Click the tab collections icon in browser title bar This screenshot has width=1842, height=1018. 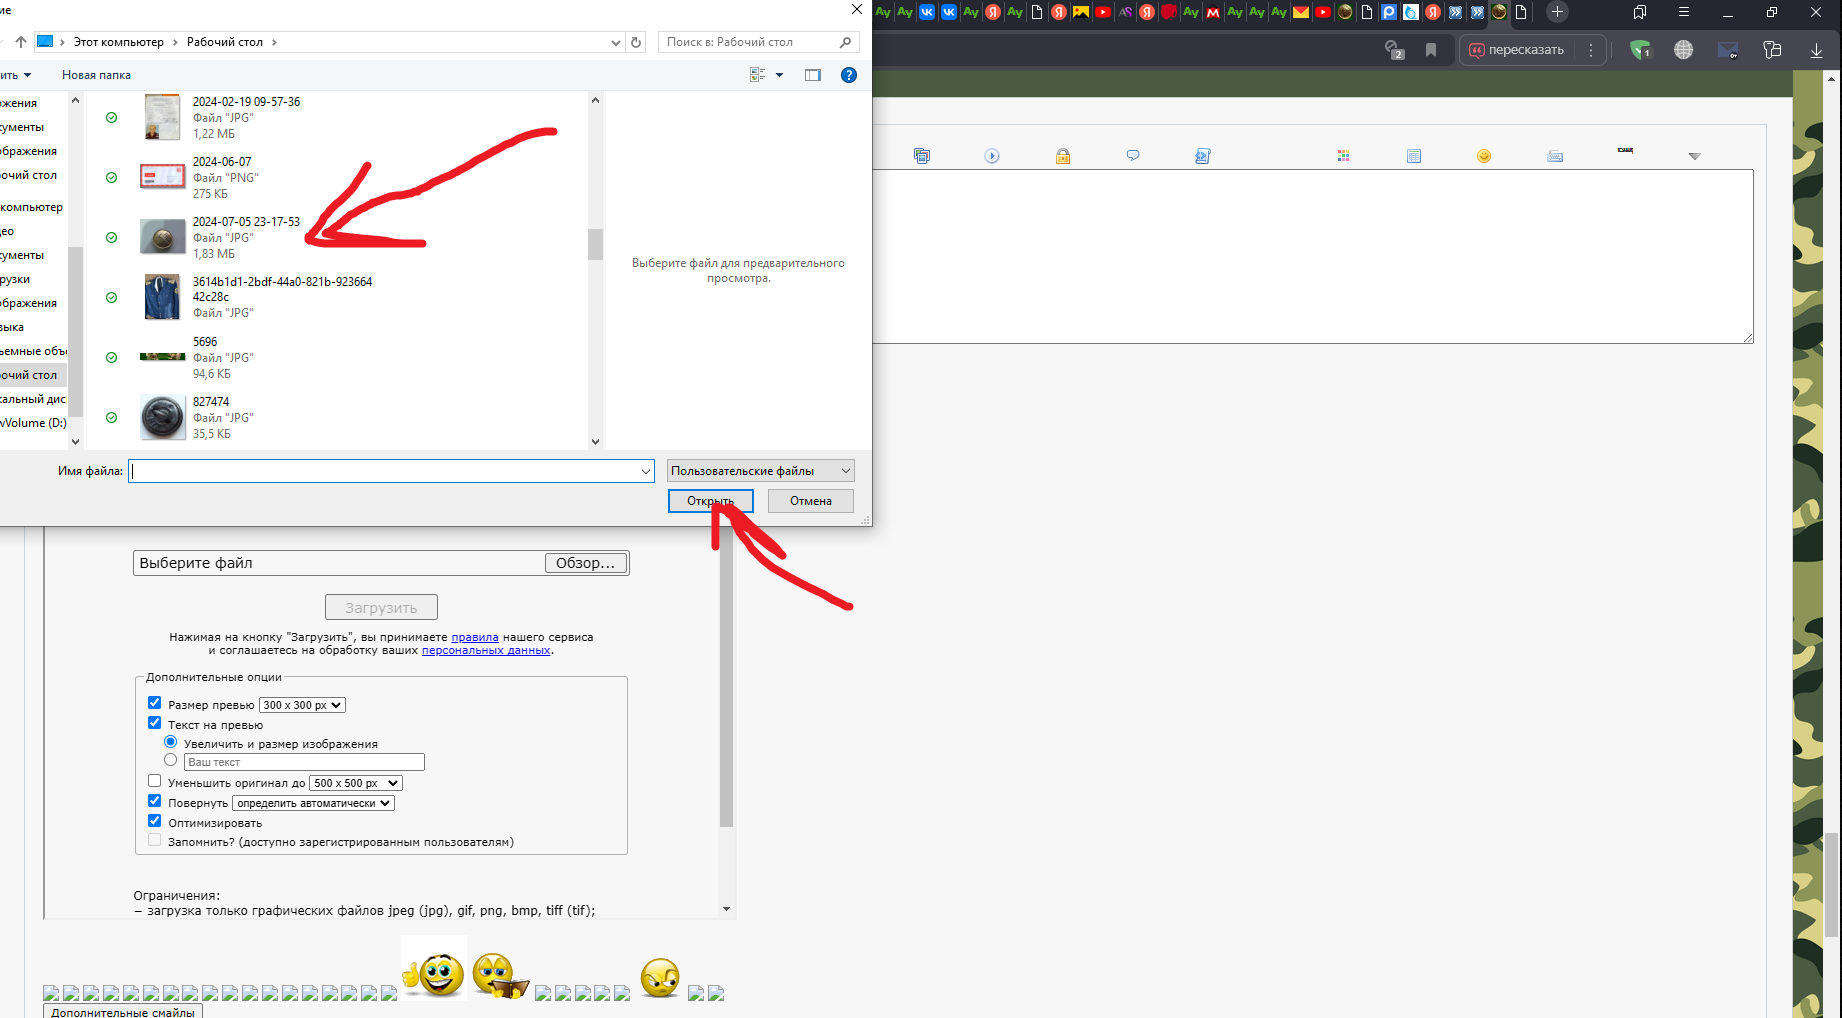[x=1640, y=12]
